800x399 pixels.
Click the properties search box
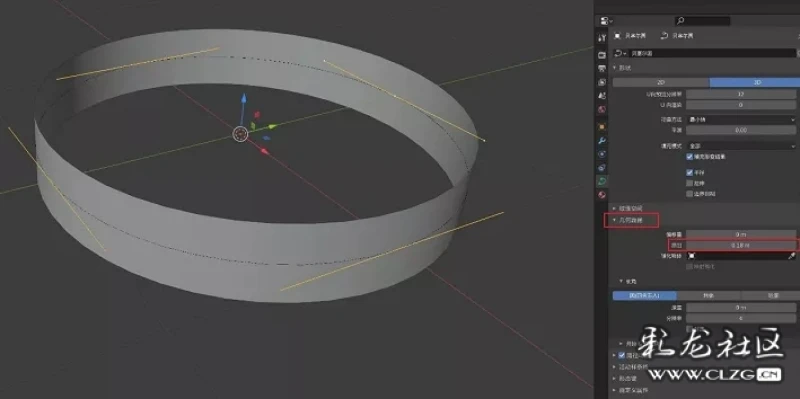pyautogui.click(x=703, y=21)
